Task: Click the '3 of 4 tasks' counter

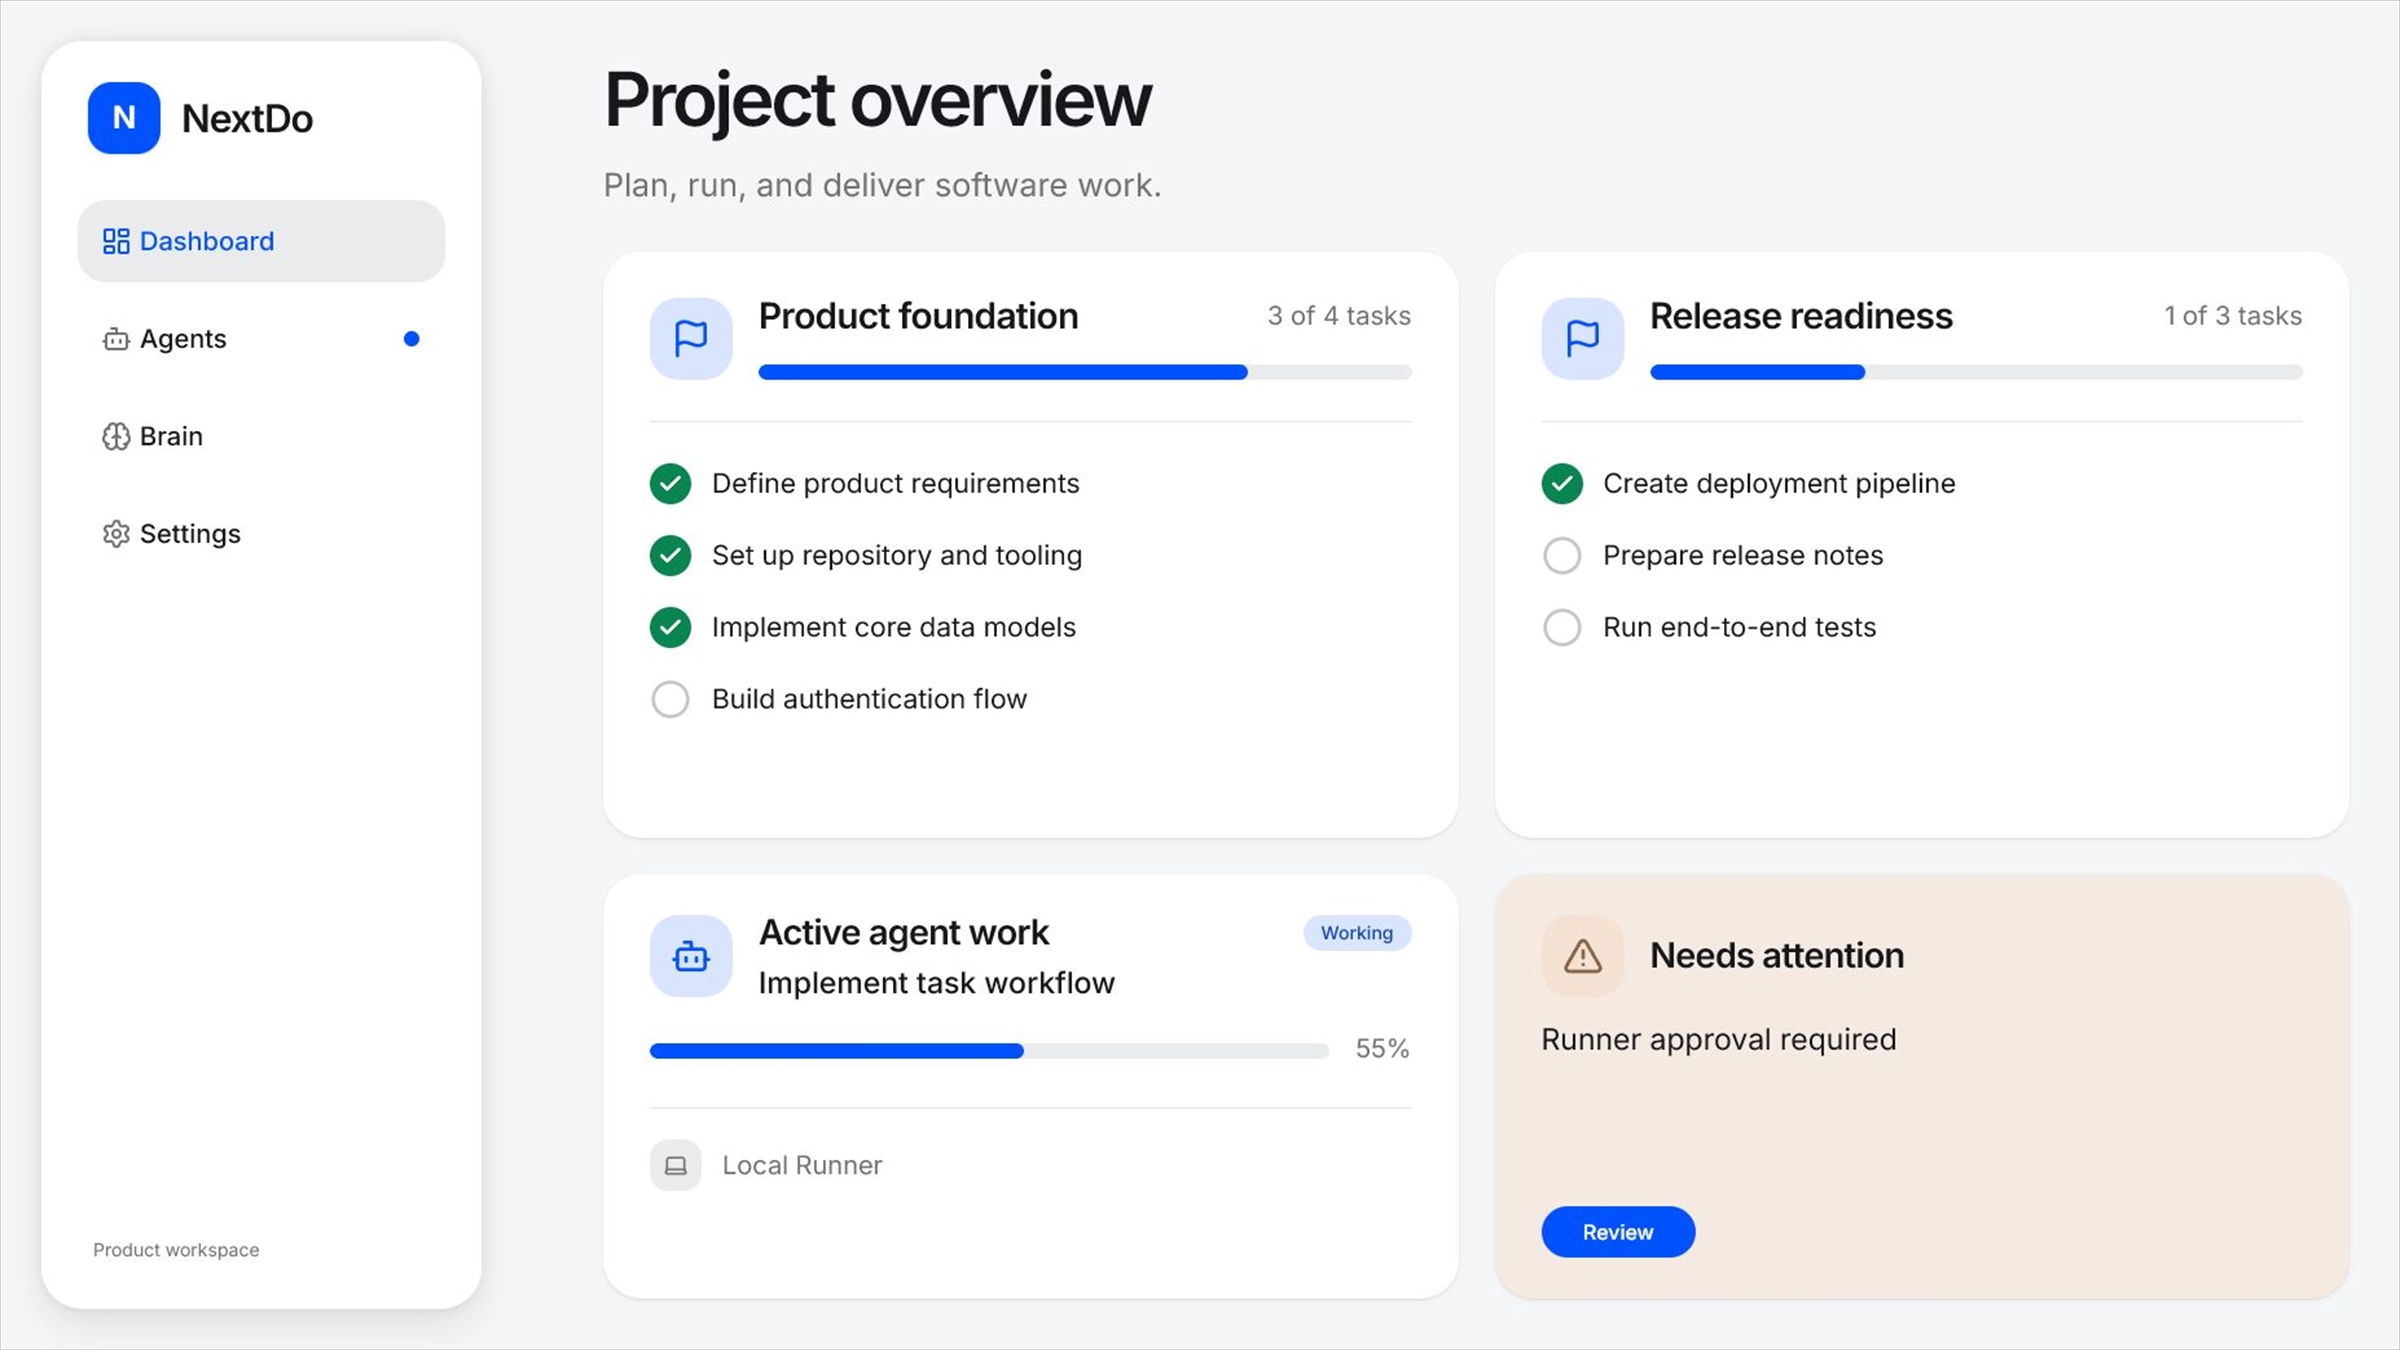Action: [x=1339, y=316]
